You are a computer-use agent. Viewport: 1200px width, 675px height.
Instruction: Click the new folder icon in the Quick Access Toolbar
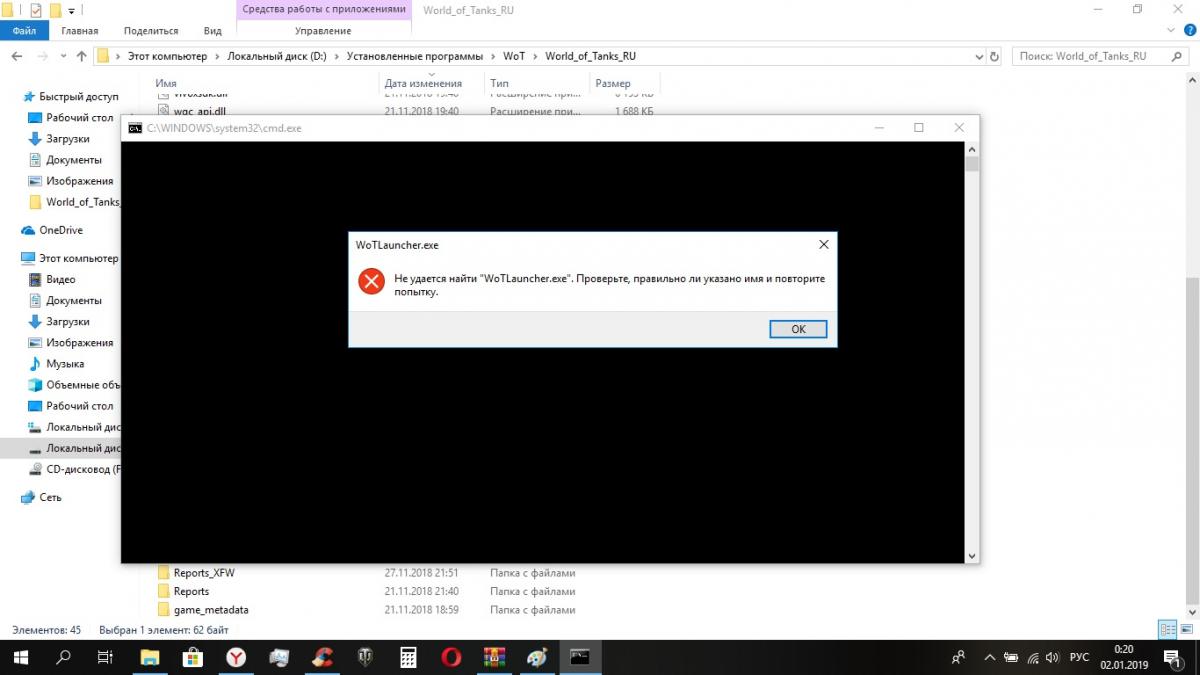pos(55,10)
